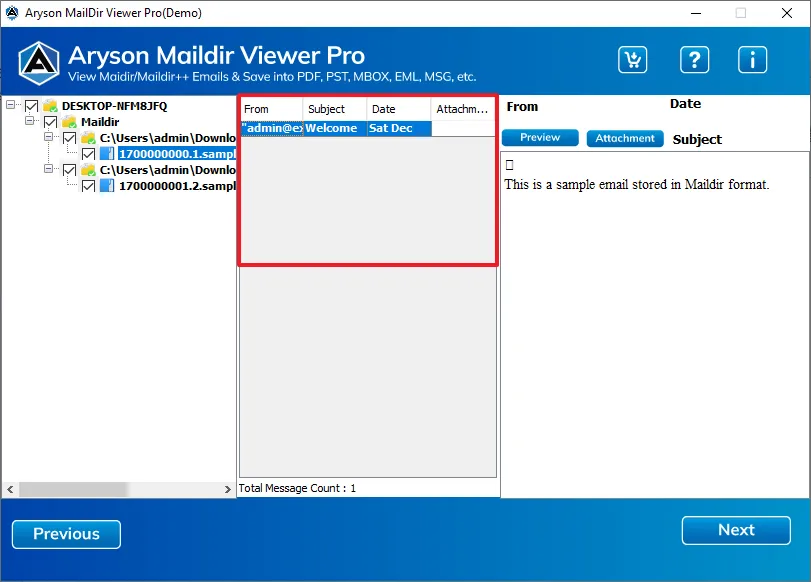Click the Attachment button

[625, 139]
